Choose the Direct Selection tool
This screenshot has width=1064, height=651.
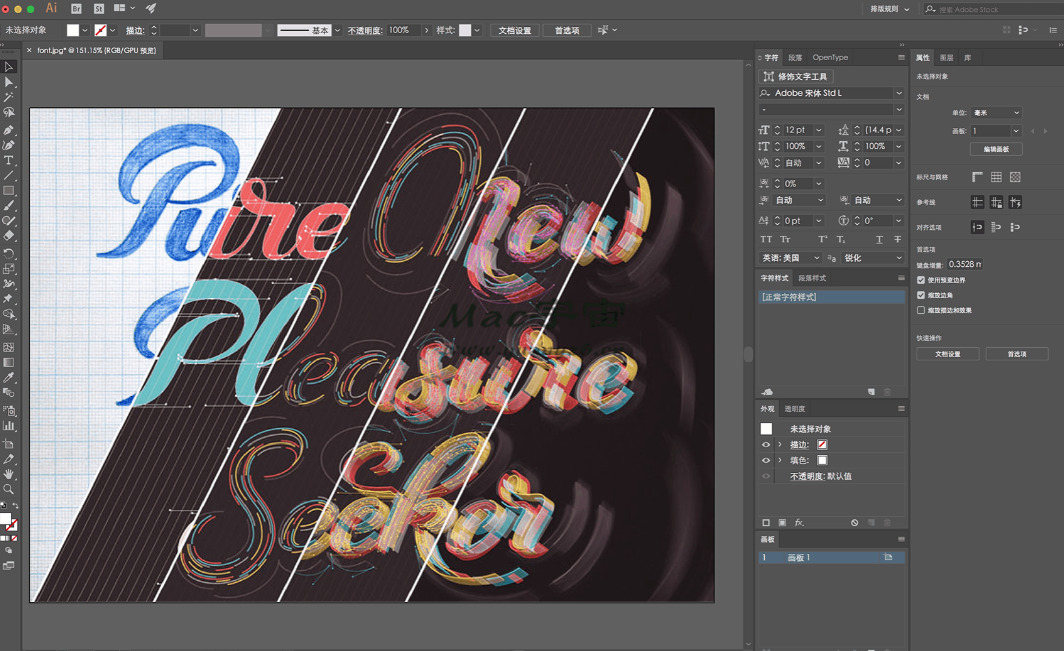9,82
